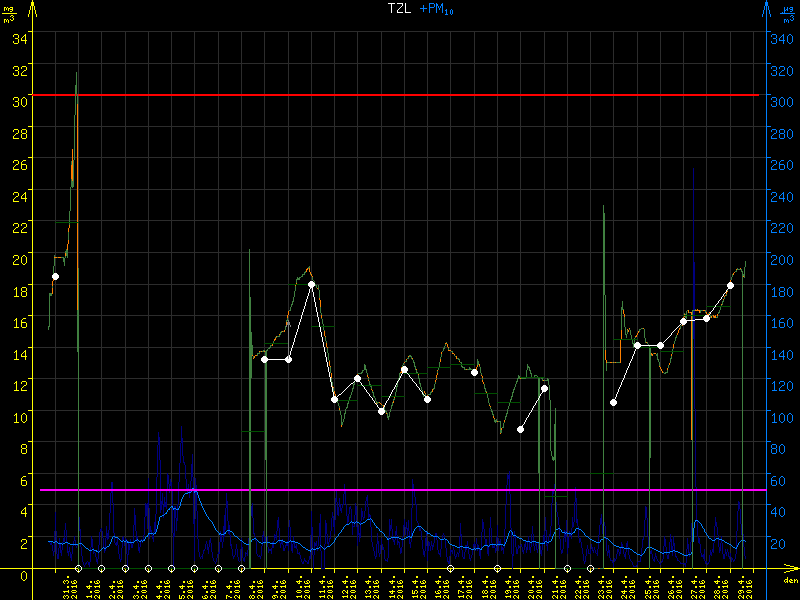Select the rightmost white data point
The height and width of the screenshot is (600, 800).
coord(730,285)
